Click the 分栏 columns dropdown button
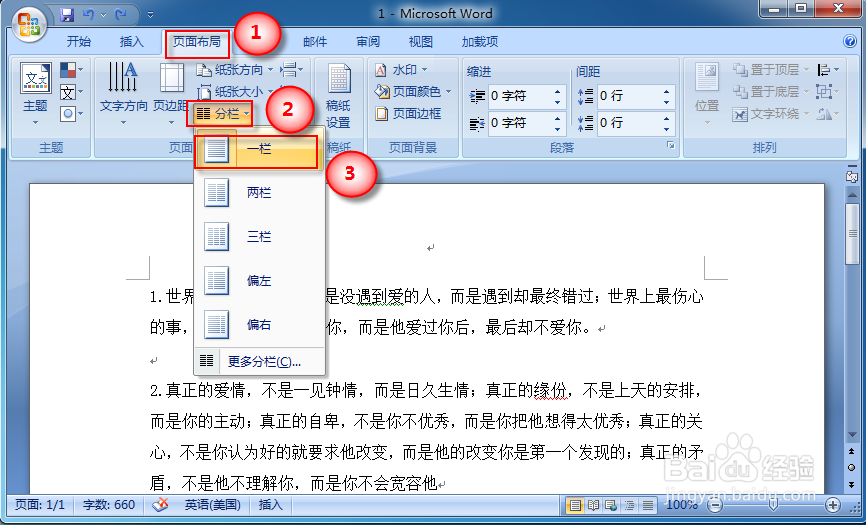Image resolution: width=866 pixels, height=525 pixels. (223, 114)
